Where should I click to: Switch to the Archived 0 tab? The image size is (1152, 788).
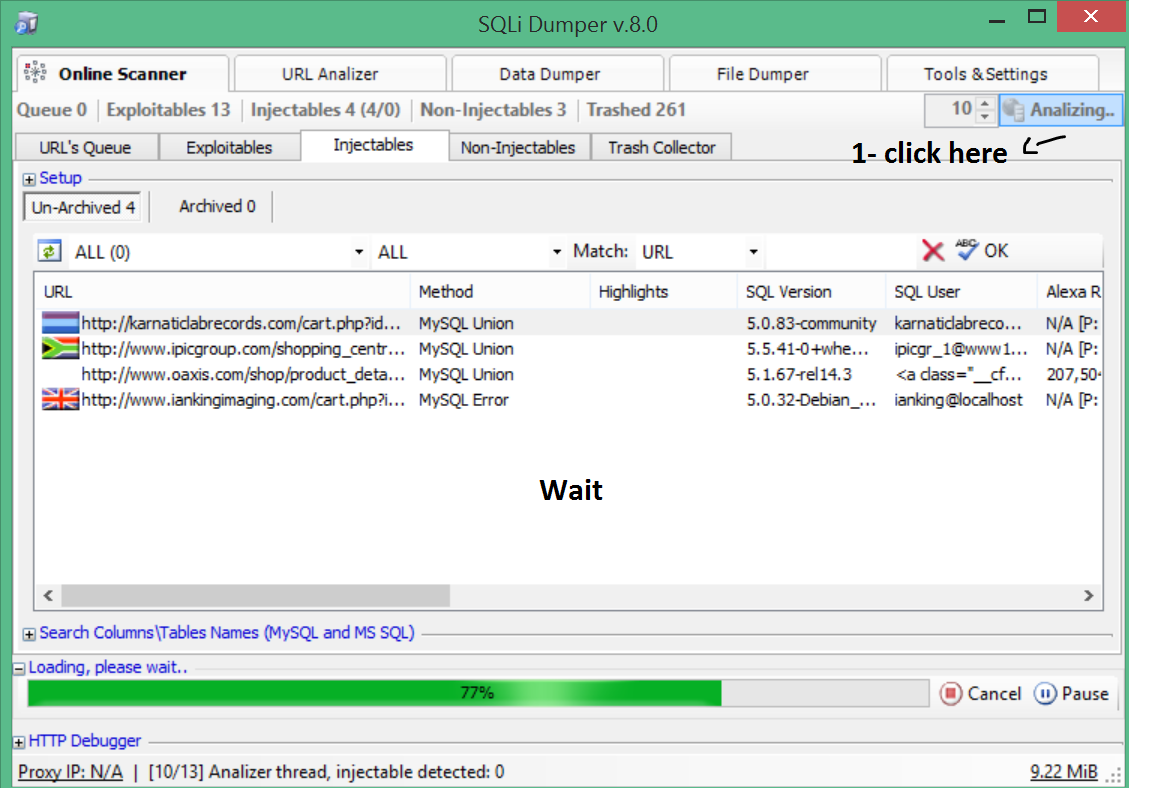click(x=217, y=206)
